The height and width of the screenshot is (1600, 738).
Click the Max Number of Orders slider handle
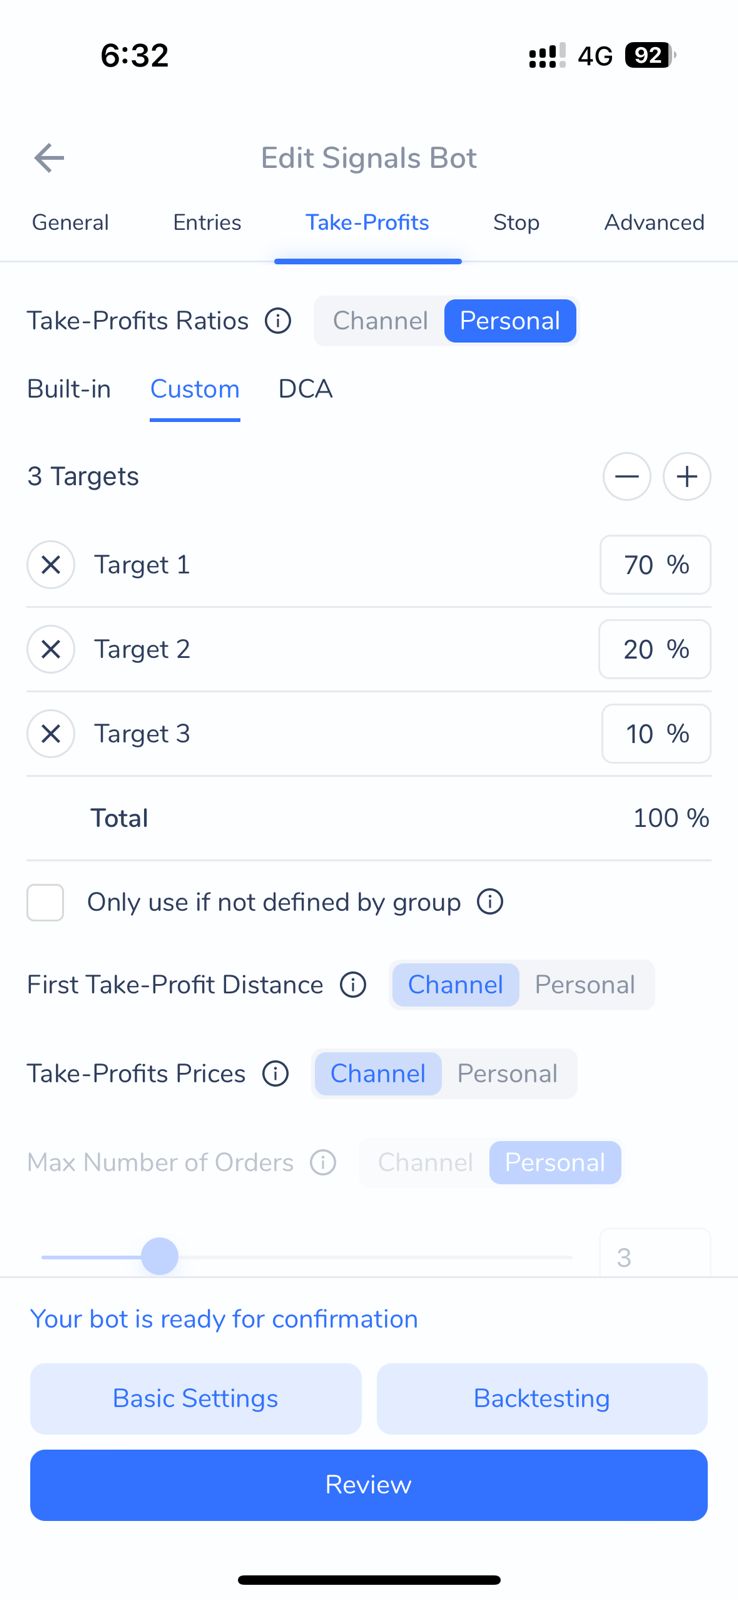point(160,1256)
